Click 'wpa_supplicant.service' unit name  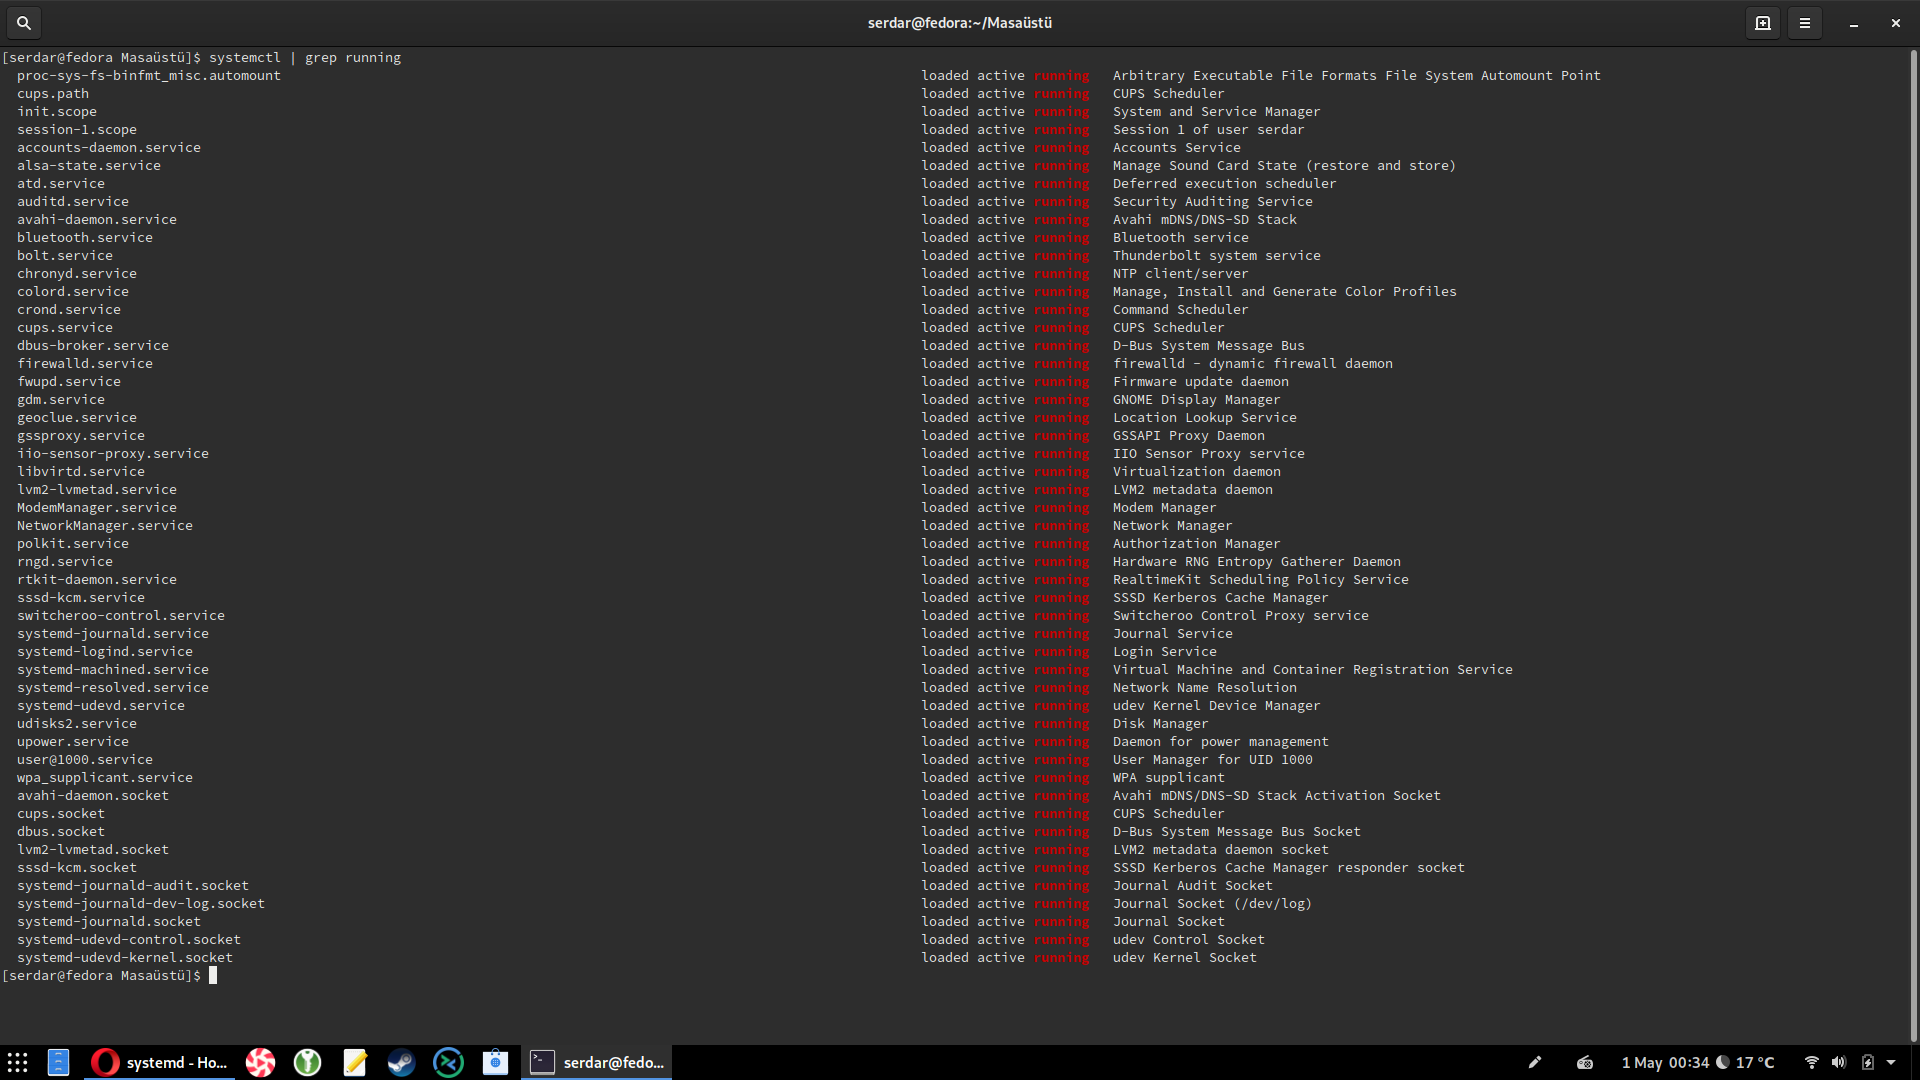click(x=105, y=778)
